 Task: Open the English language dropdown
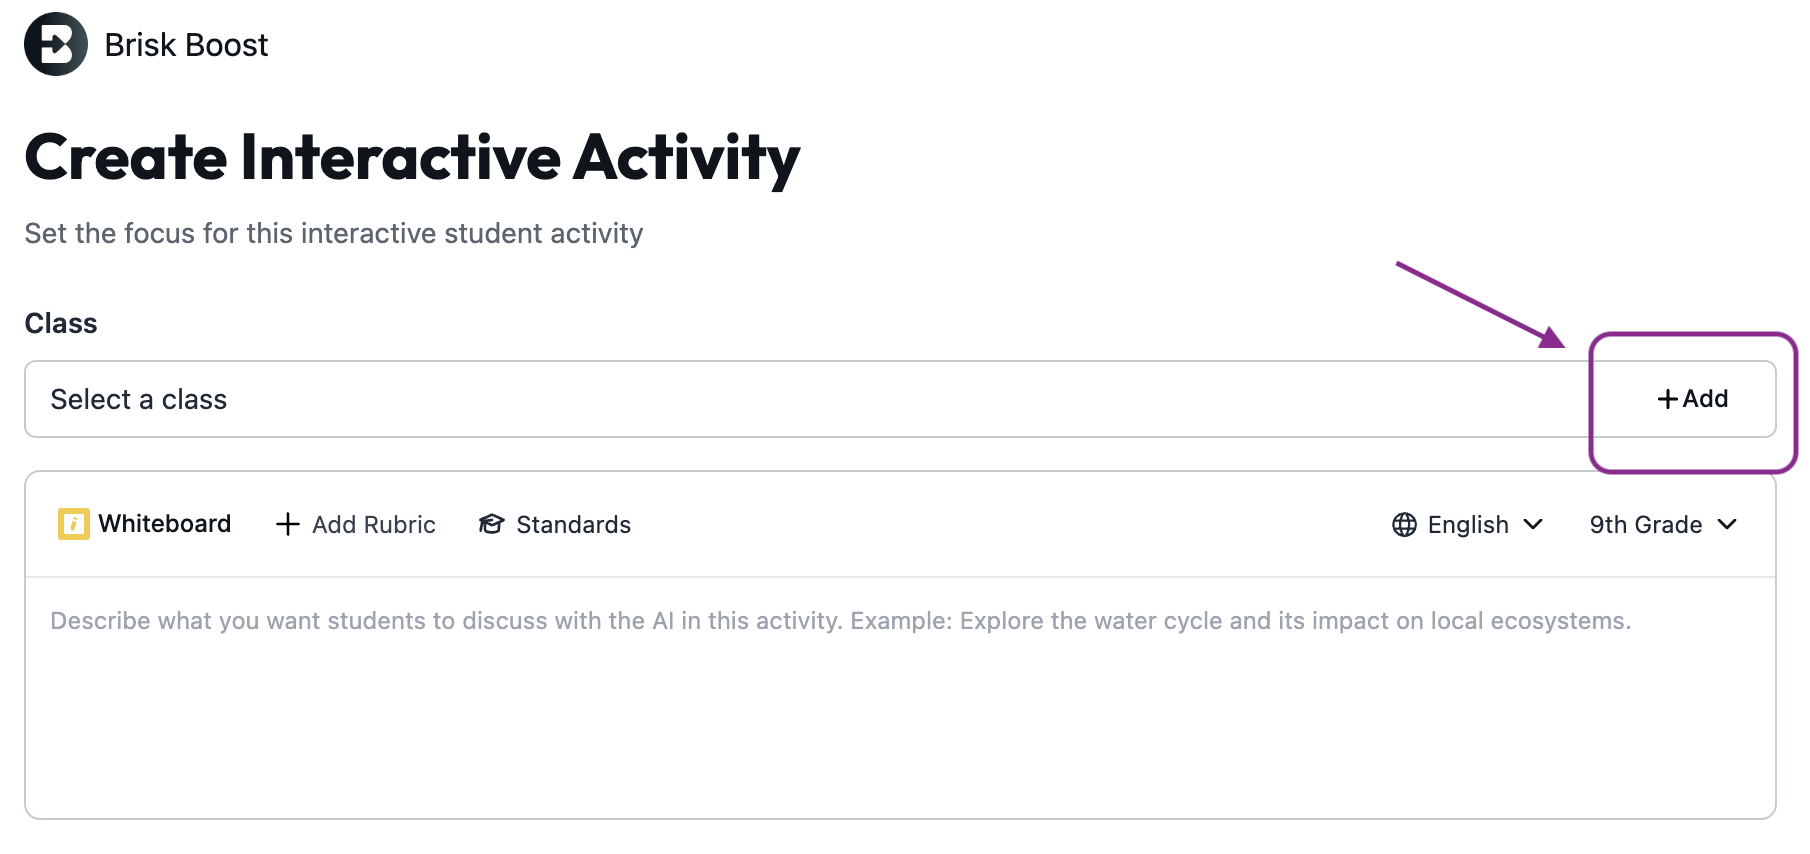(x=1467, y=524)
